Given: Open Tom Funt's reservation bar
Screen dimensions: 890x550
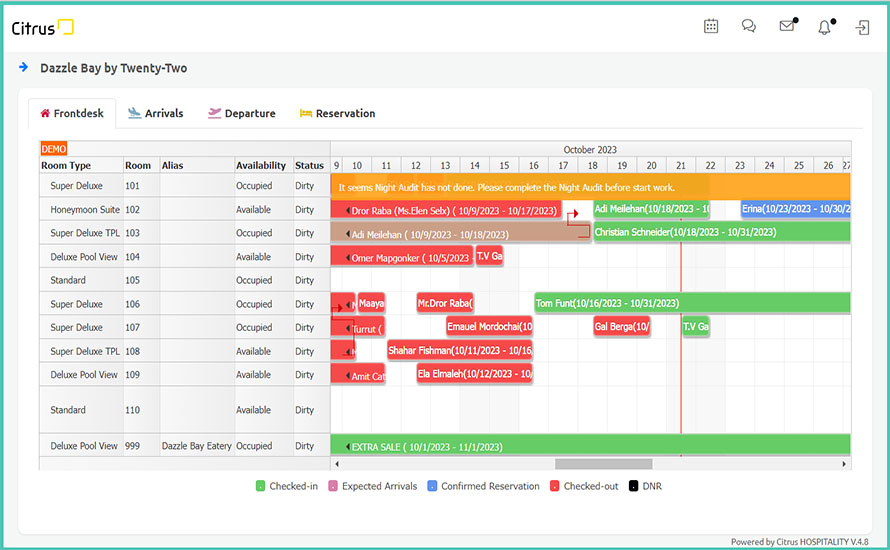Looking at the screenshot, I should pos(691,303).
